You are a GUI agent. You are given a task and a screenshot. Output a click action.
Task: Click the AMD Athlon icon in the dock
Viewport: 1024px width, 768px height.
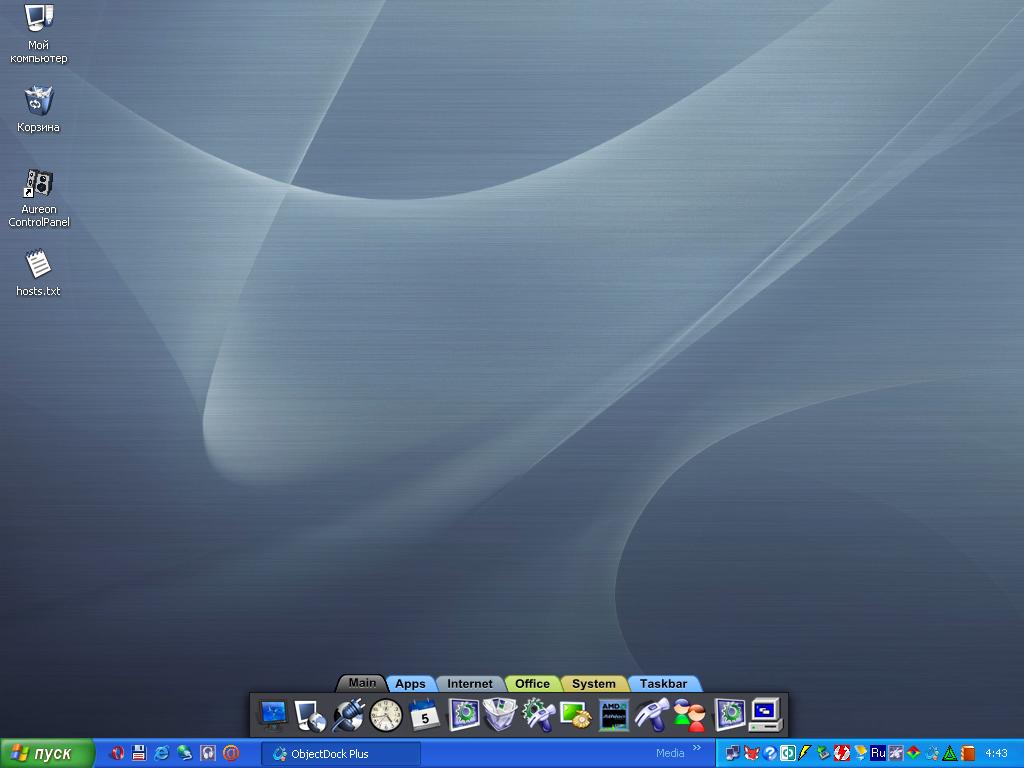613,715
